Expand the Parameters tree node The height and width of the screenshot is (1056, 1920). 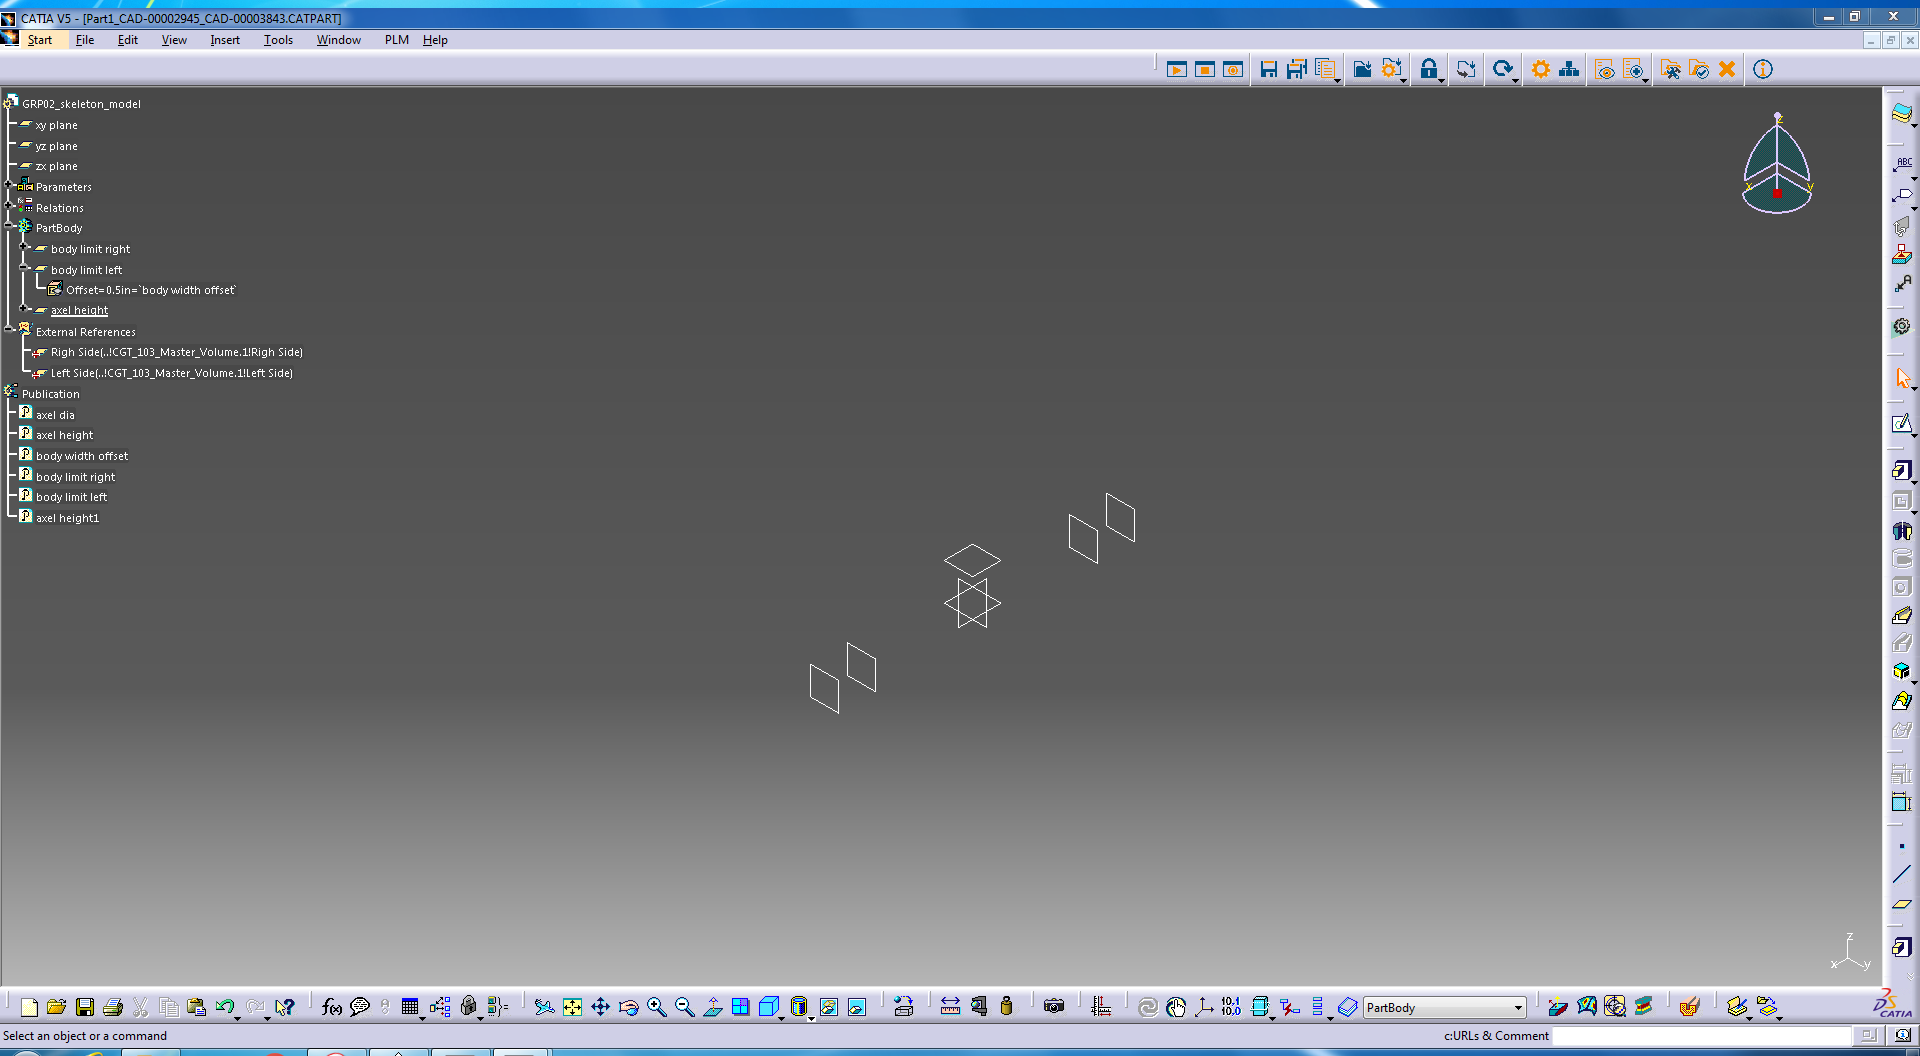click(9, 186)
